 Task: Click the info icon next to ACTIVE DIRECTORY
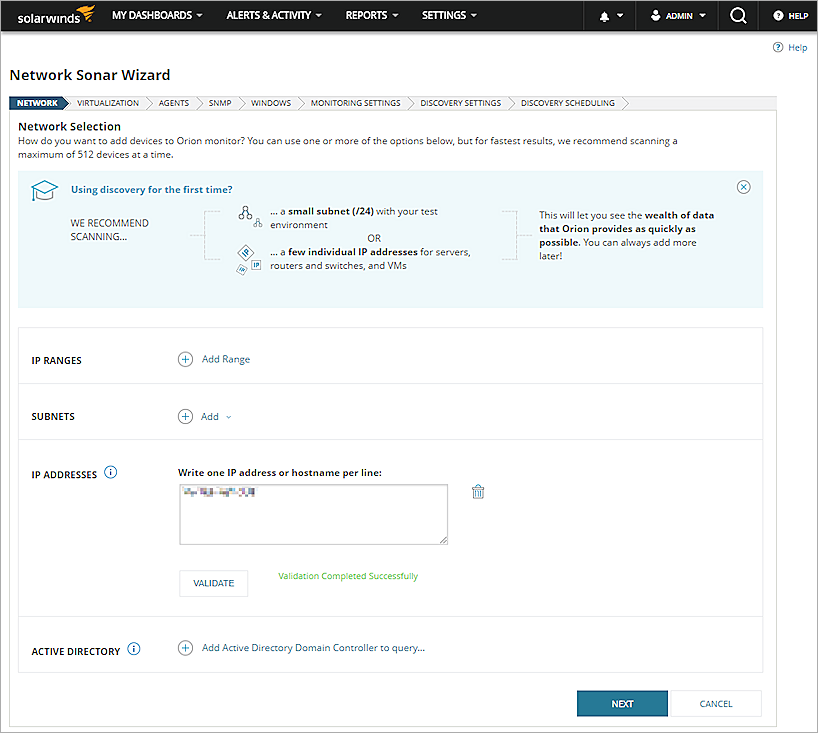pyautogui.click(x=134, y=649)
